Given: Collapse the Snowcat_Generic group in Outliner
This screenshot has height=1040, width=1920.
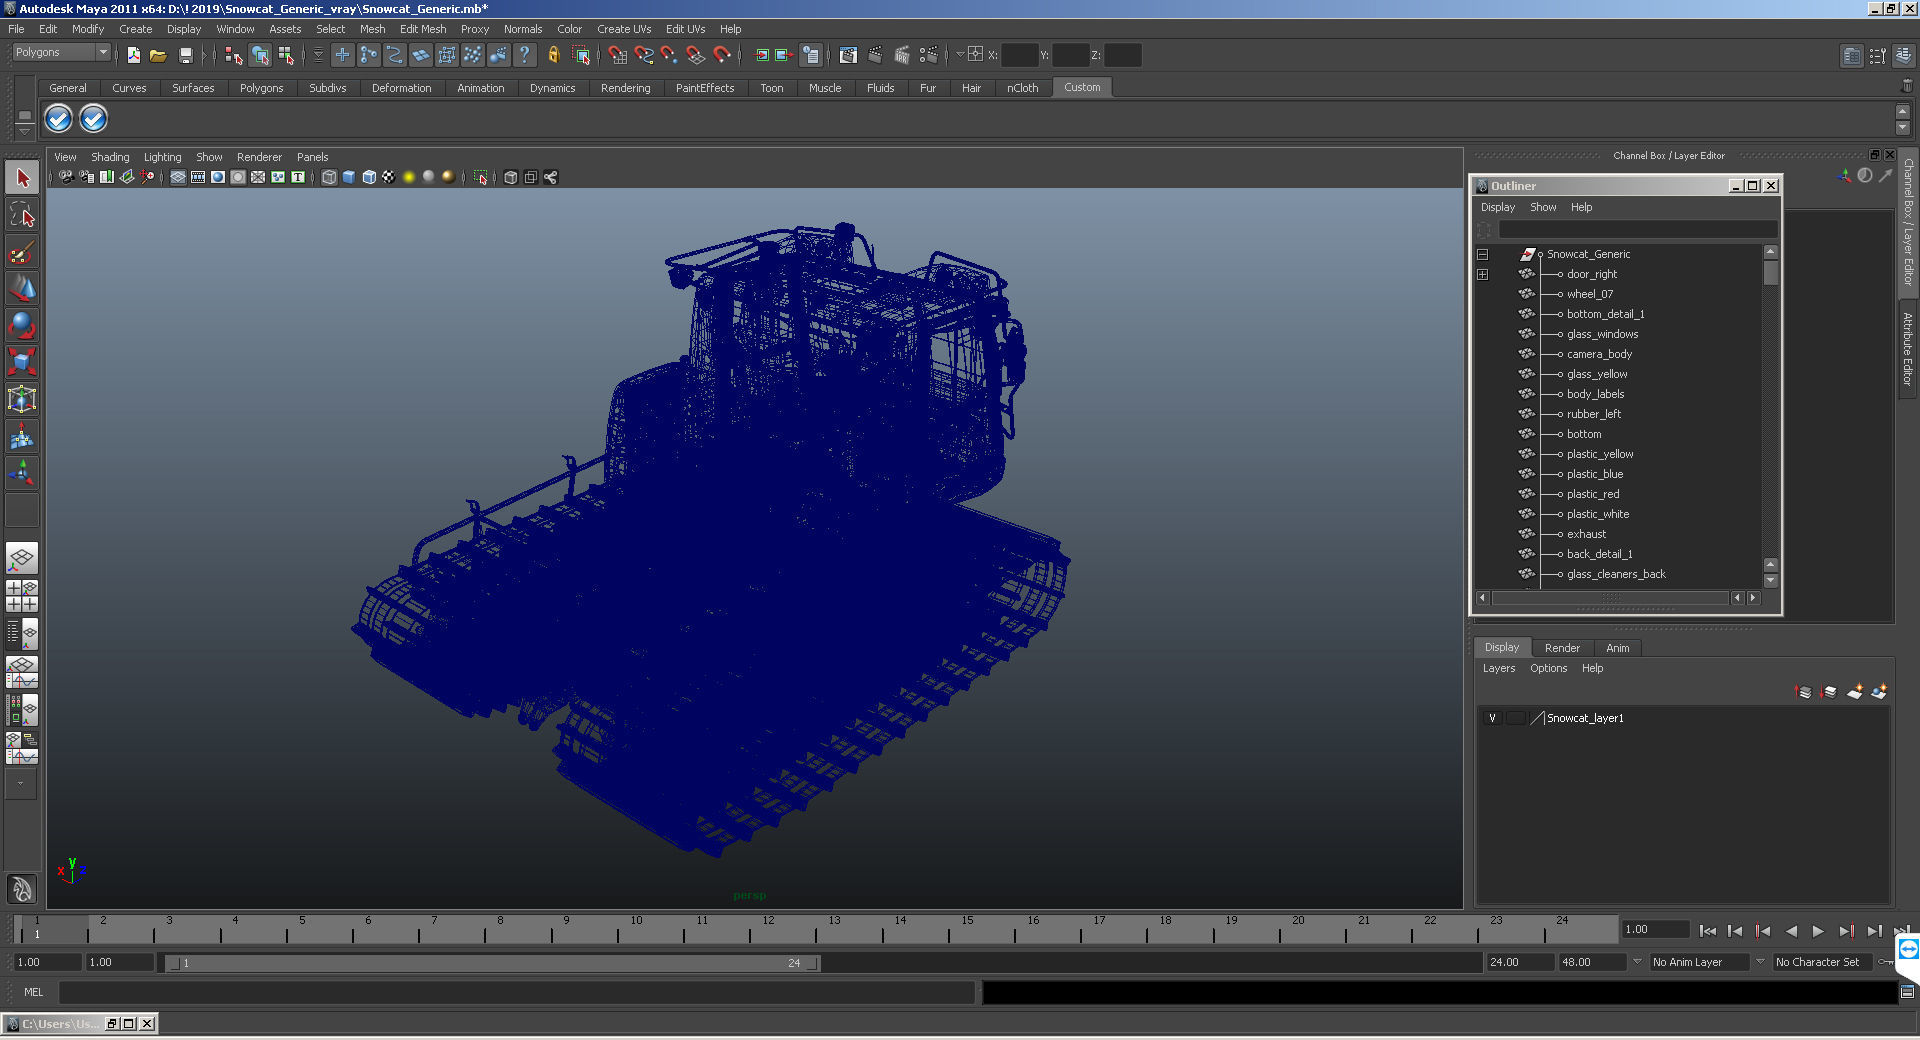Looking at the screenshot, I should [1483, 254].
